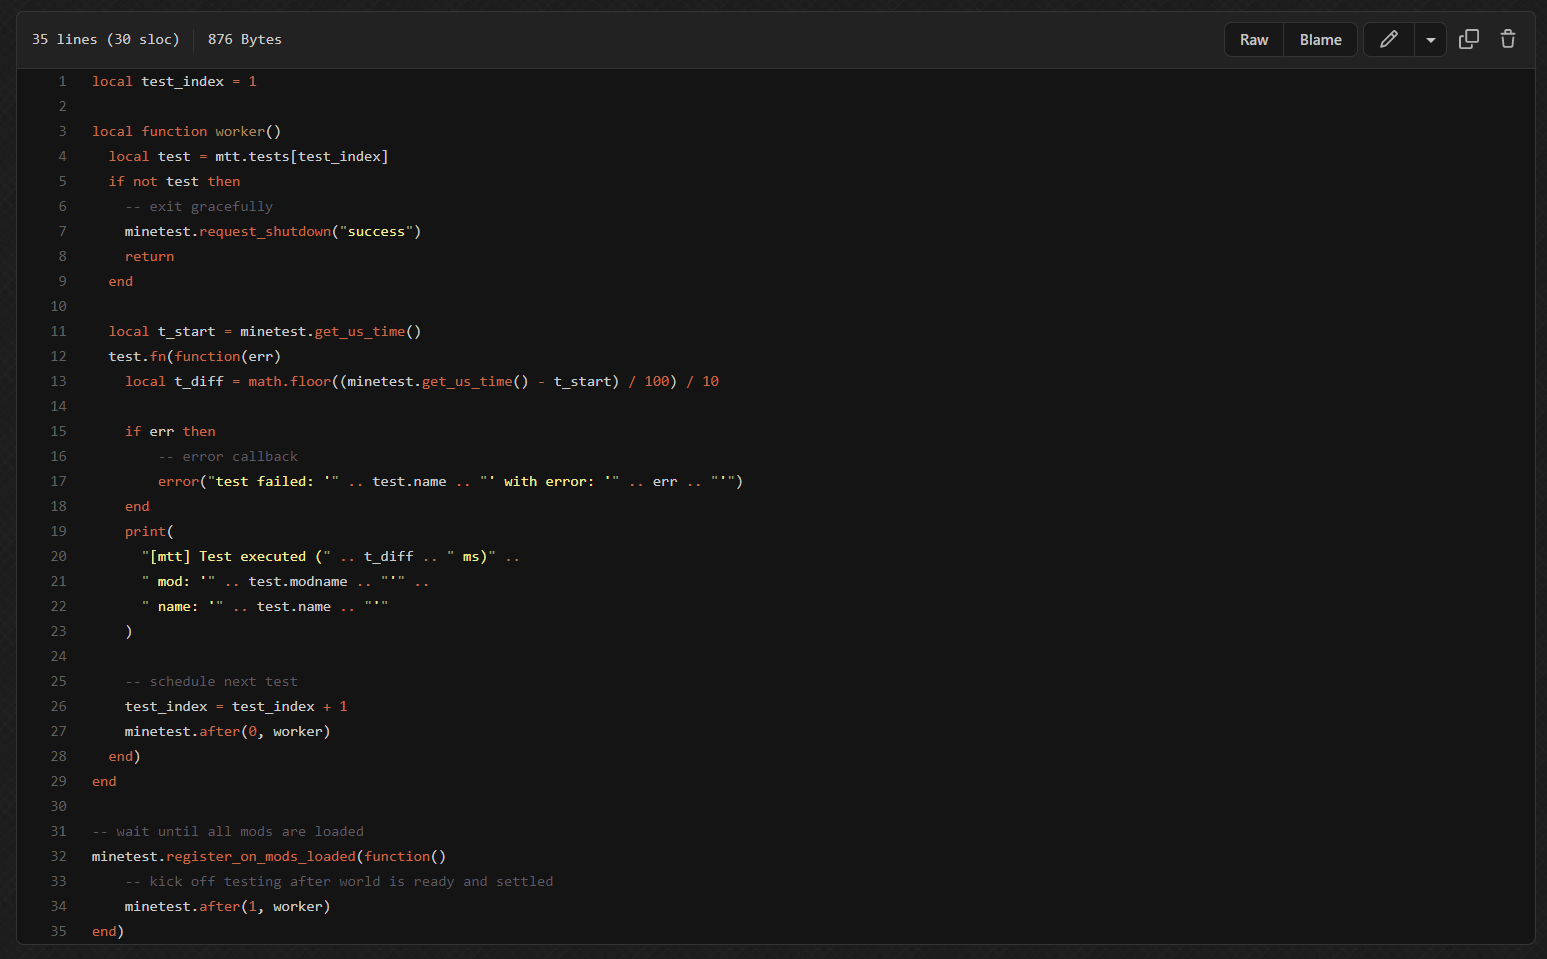The width and height of the screenshot is (1547, 959).
Task: Select line number 26 in the gutter
Action: tap(59, 707)
